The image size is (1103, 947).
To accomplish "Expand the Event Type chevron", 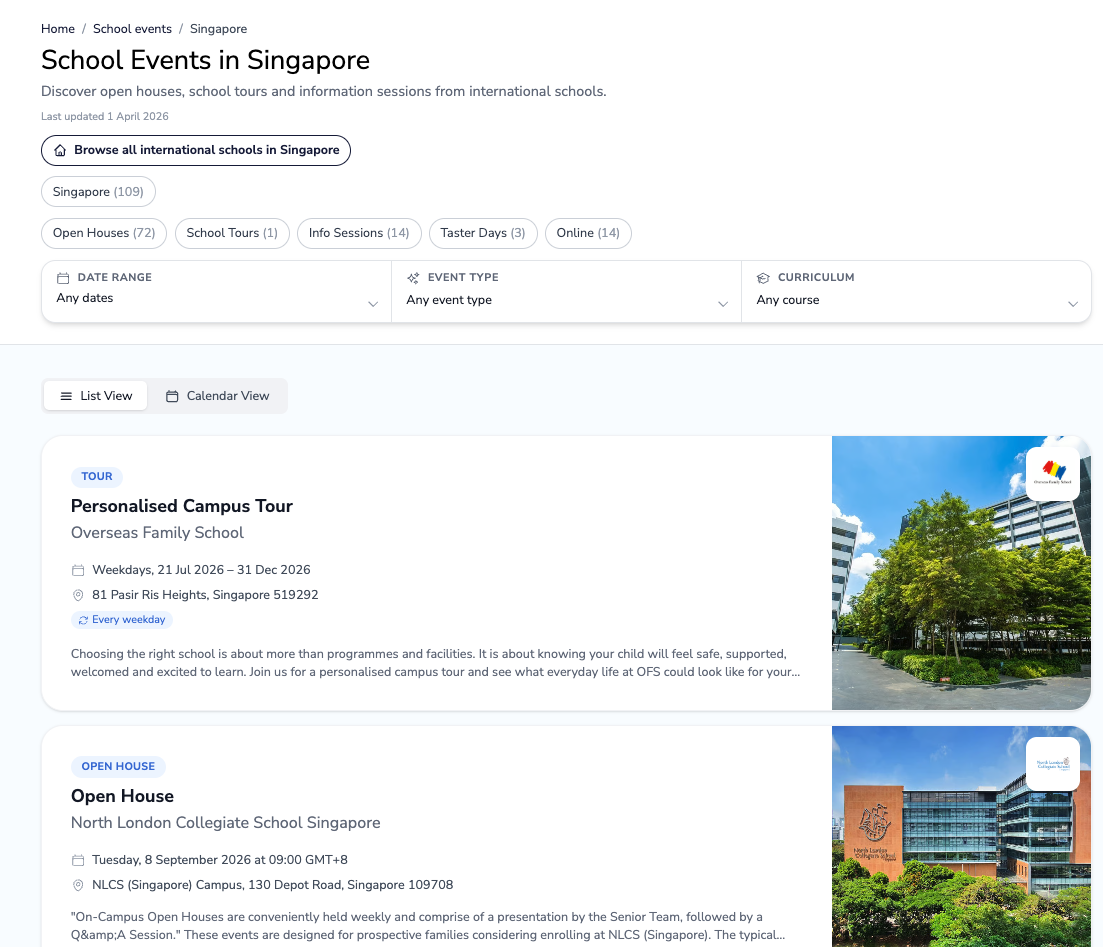I will (722, 304).
